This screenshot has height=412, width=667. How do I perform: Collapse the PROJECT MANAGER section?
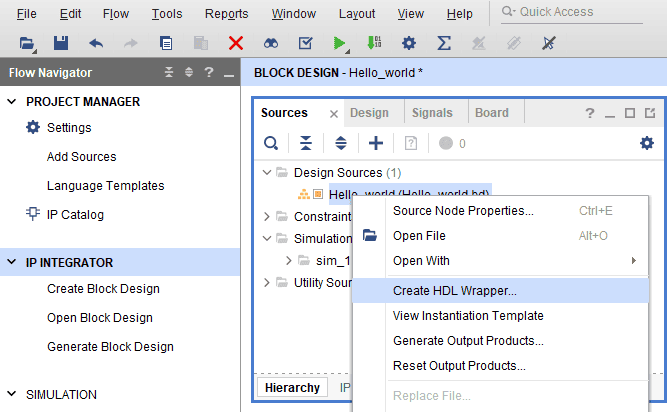point(12,102)
